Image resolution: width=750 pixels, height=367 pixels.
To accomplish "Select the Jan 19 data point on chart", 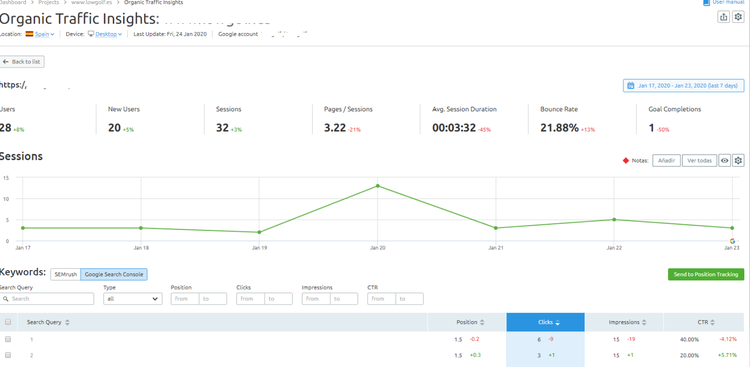I will click(x=259, y=232).
